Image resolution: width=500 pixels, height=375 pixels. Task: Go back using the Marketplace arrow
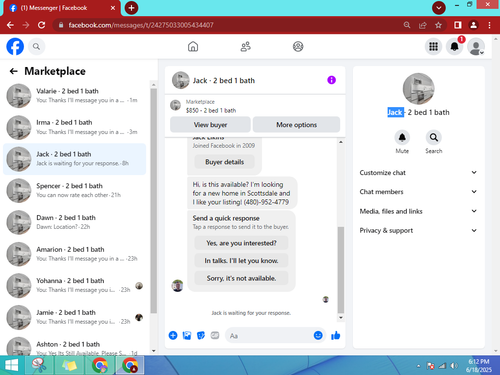13,71
